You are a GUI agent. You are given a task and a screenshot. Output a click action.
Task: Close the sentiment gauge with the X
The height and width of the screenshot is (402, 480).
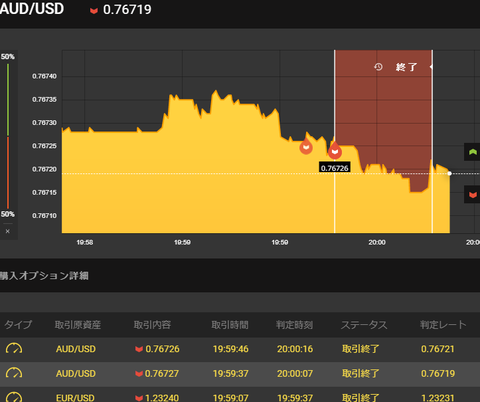(8, 231)
